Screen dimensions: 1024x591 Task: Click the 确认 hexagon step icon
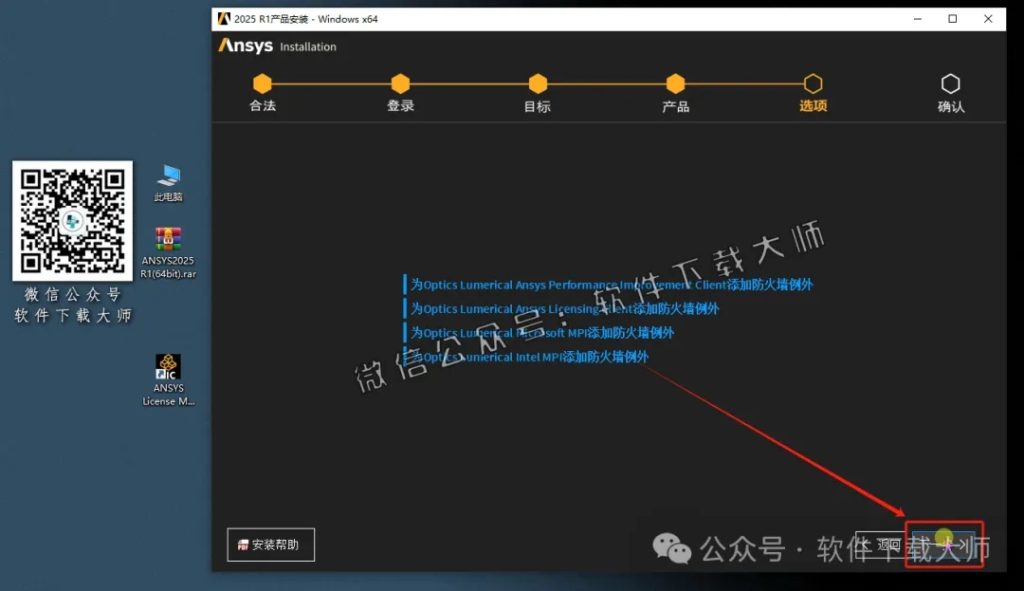[x=950, y=85]
